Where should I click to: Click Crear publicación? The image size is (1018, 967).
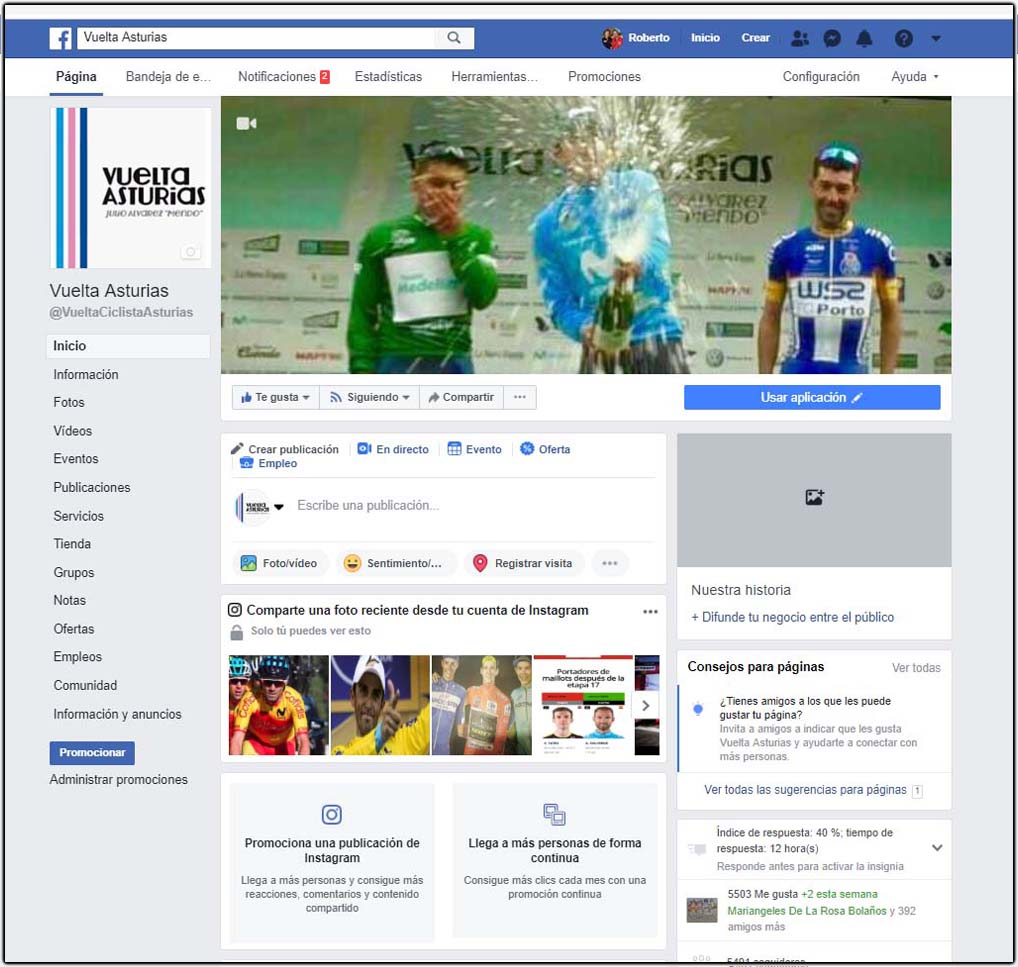click(x=285, y=449)
